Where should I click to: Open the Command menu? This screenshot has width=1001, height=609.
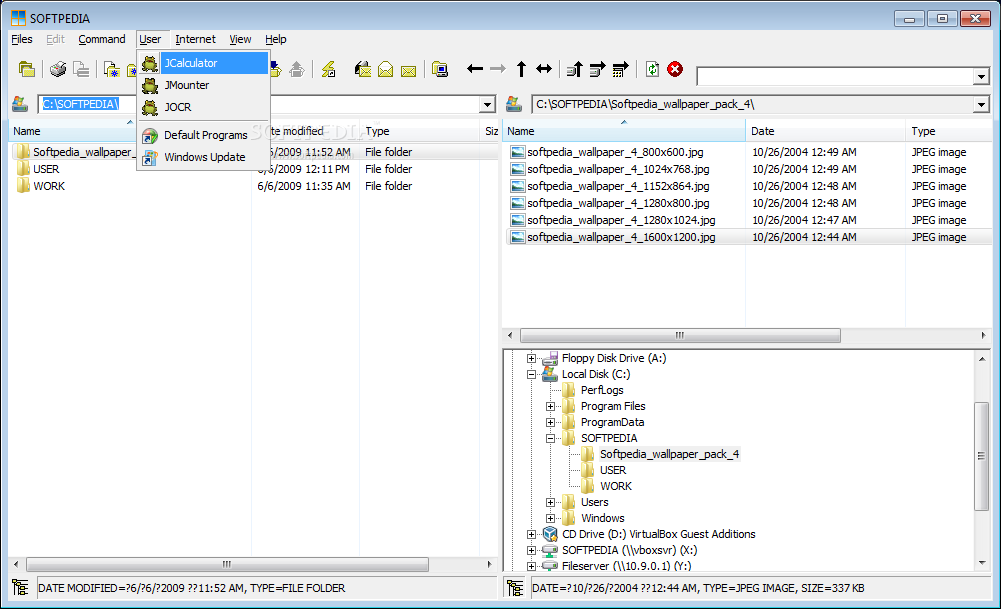point(102,39)
